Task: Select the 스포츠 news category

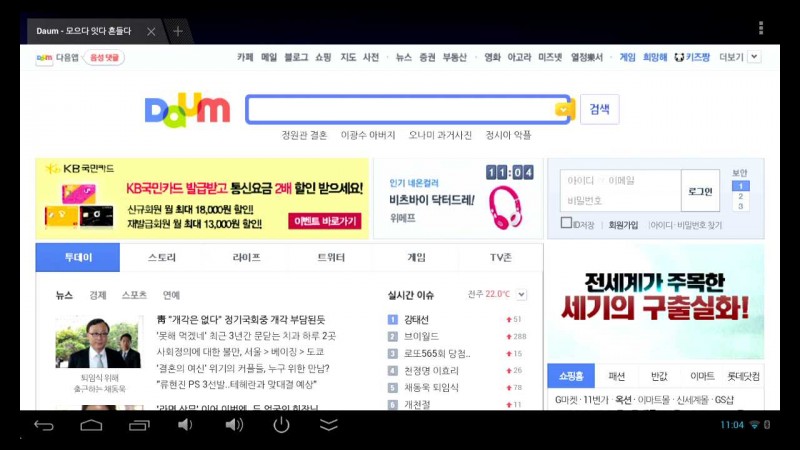Action: click(134, 295)
